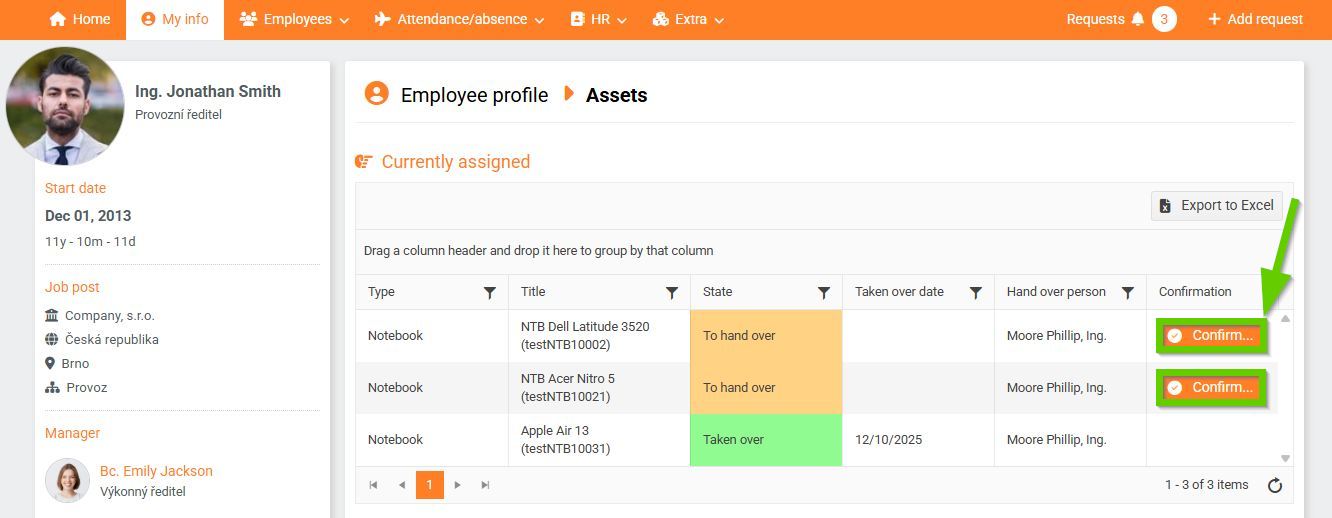Select the My info tab

tap(175, 19)
